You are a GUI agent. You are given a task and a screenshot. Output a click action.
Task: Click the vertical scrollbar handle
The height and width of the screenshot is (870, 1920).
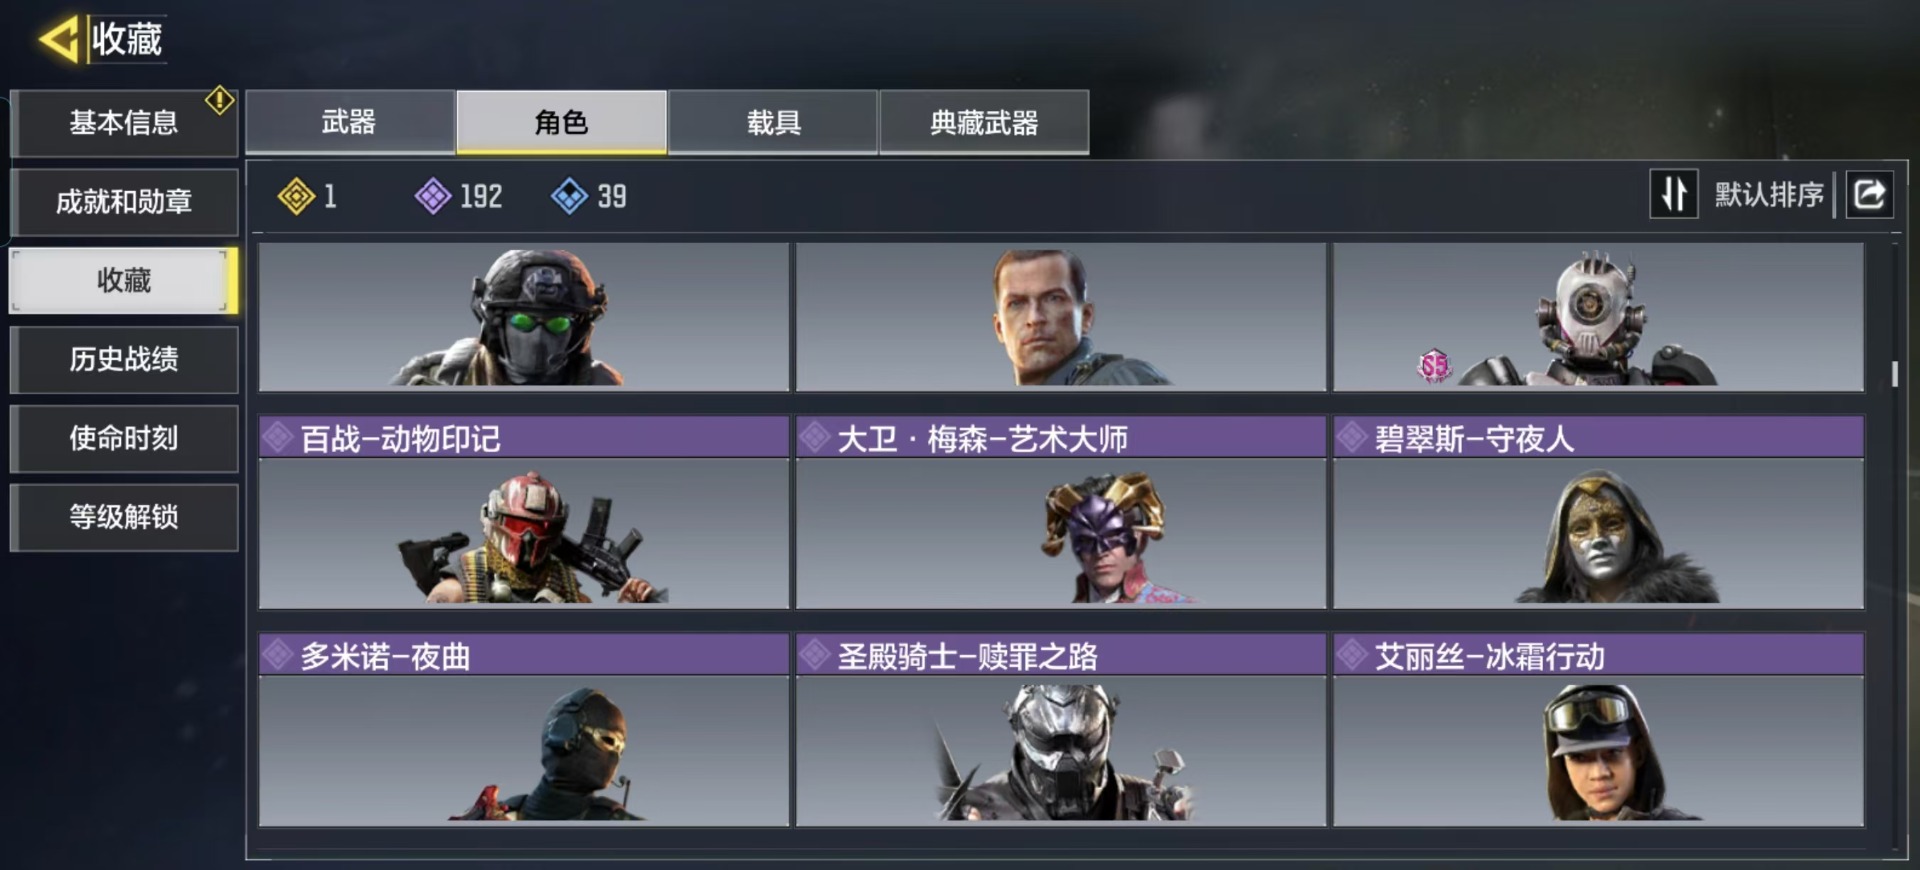[x=1895, y=374]
